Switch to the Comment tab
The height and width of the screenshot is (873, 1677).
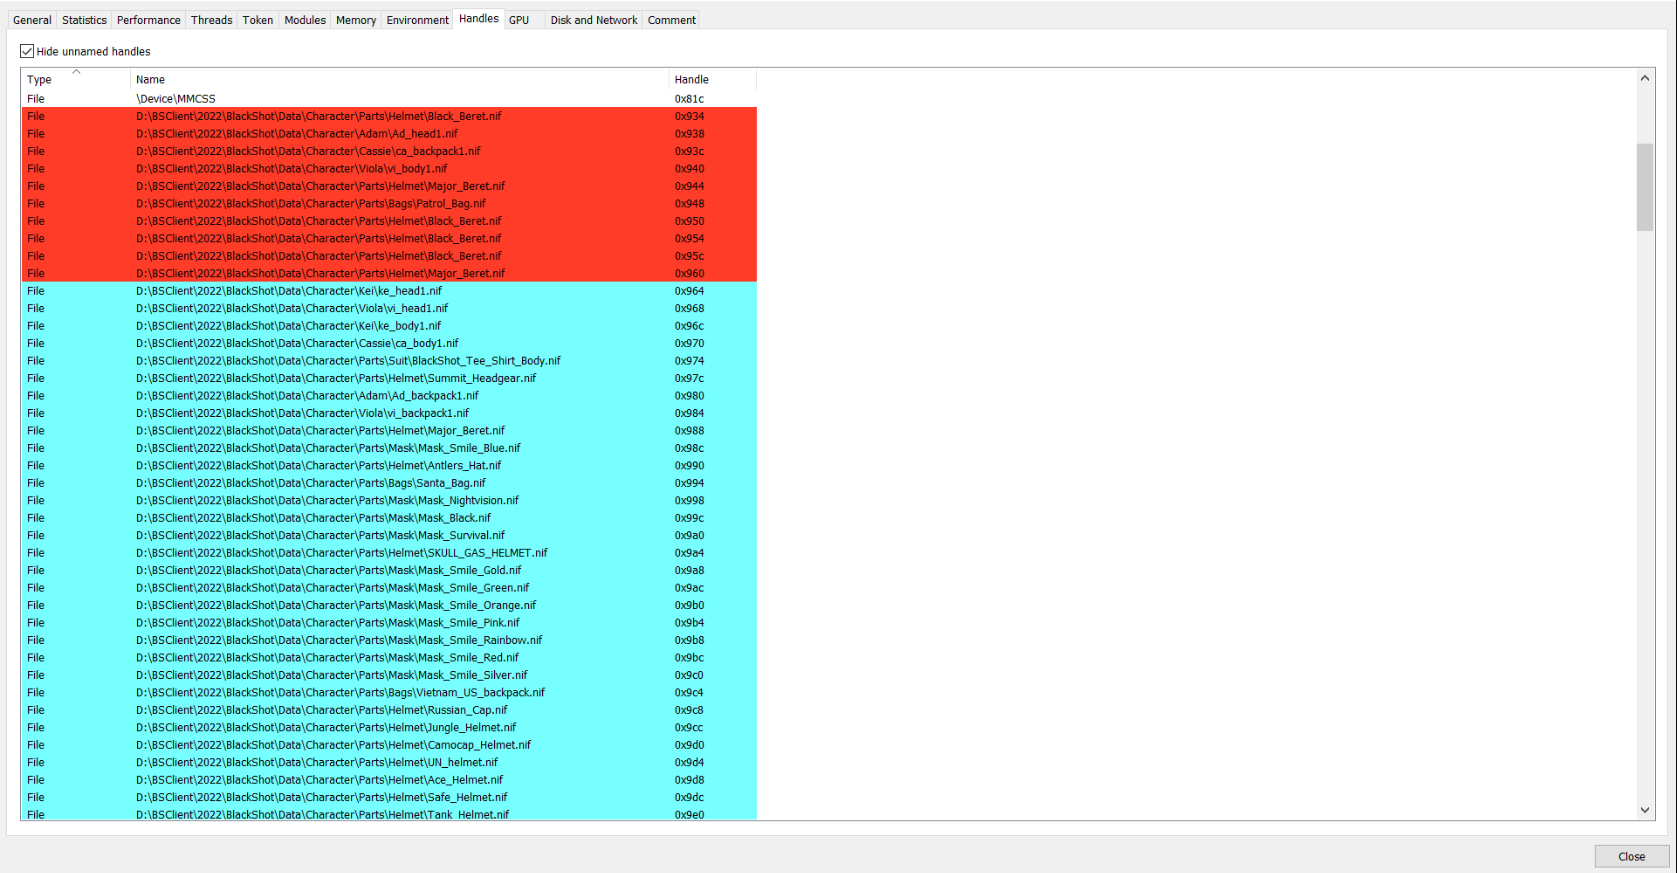[x=672, y=20]
